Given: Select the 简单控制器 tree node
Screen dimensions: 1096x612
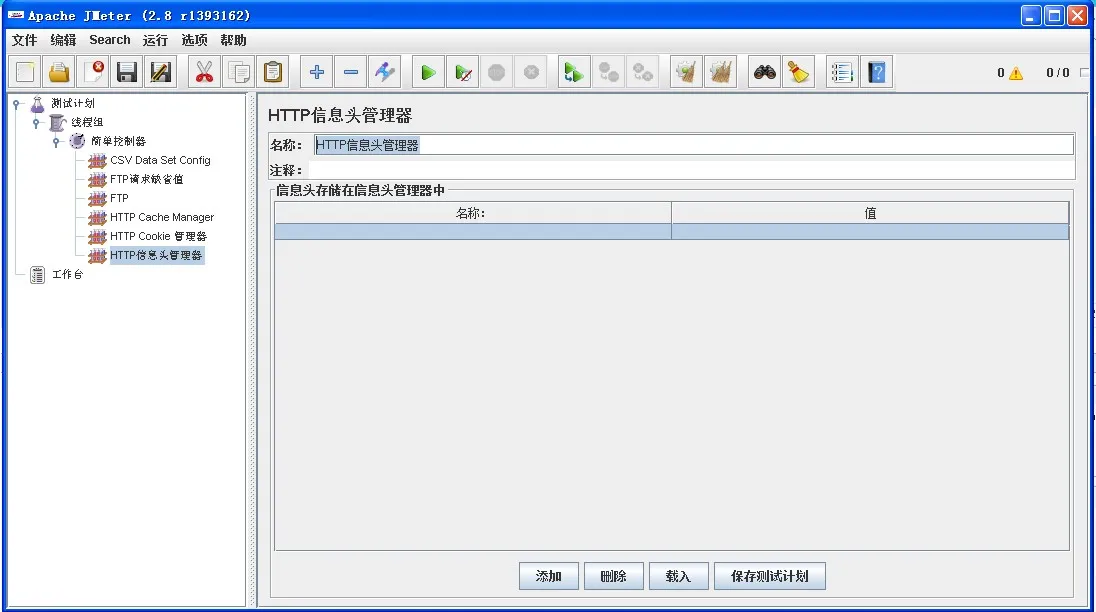Looking at the screenshot, I should [x=118, y=141].
